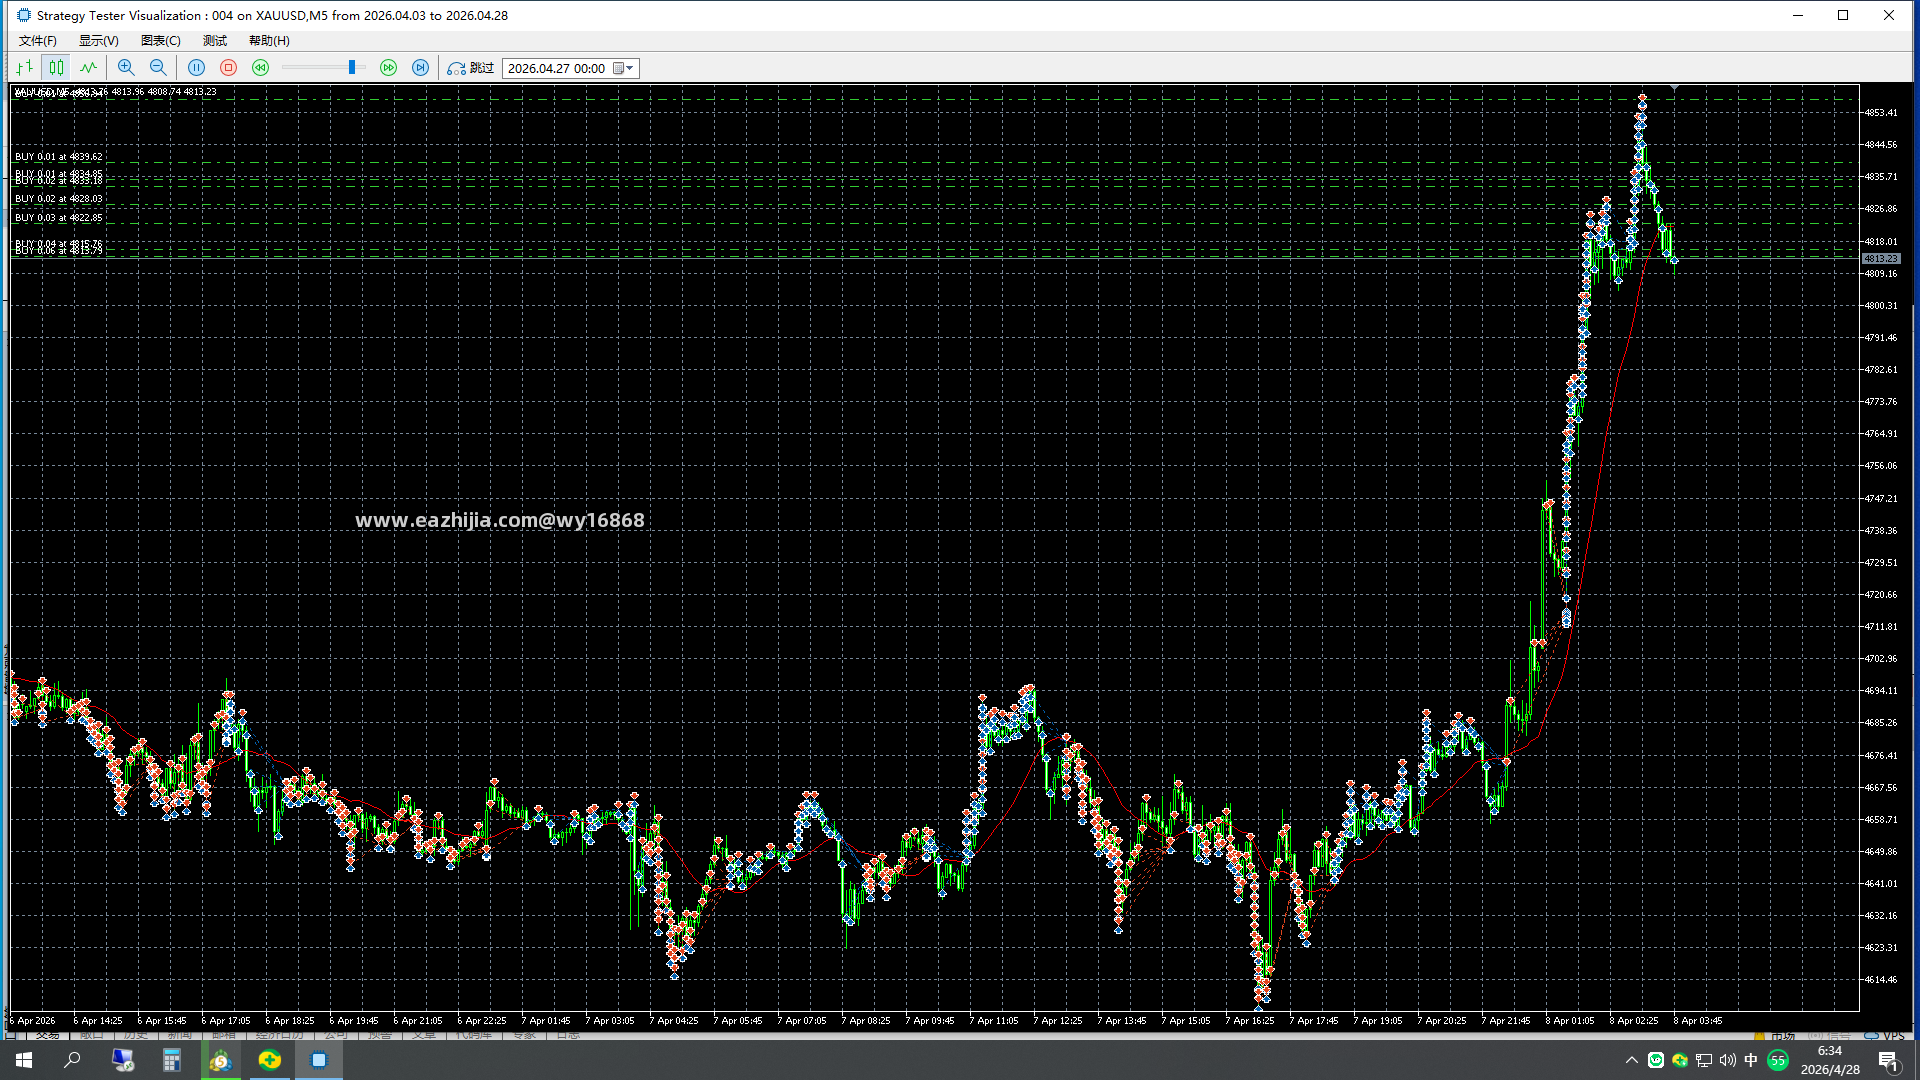Click current price tag 4813.23 on price axis
Screen dimensions: 1920x1080
pos(1881,259)
